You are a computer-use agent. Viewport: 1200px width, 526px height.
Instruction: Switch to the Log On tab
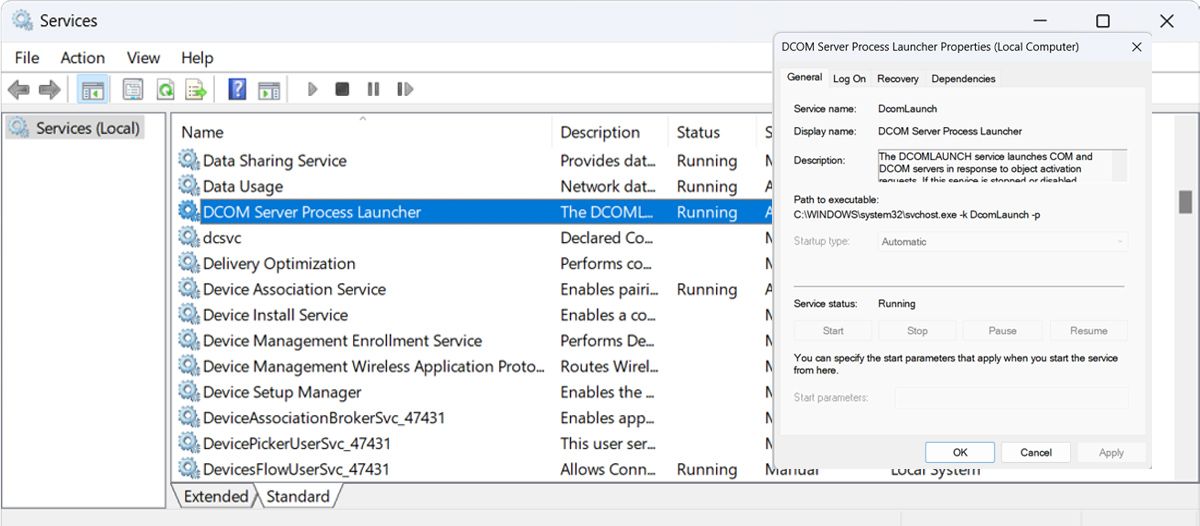(x=849, y=79)
